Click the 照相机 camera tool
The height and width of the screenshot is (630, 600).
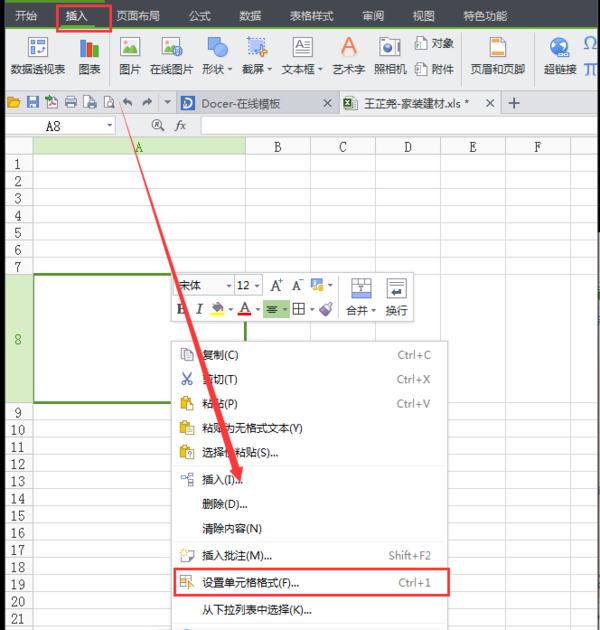click(390, 49)
